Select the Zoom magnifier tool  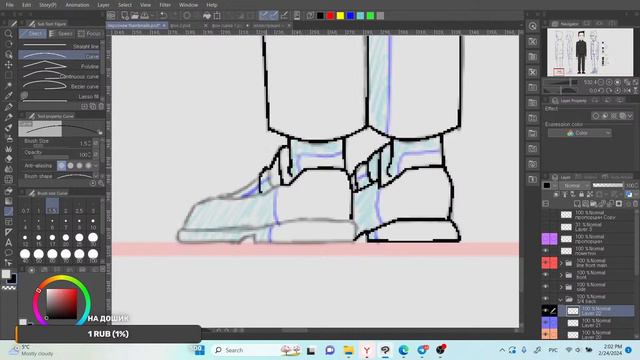pyautogui.click(x=8, y=33)
